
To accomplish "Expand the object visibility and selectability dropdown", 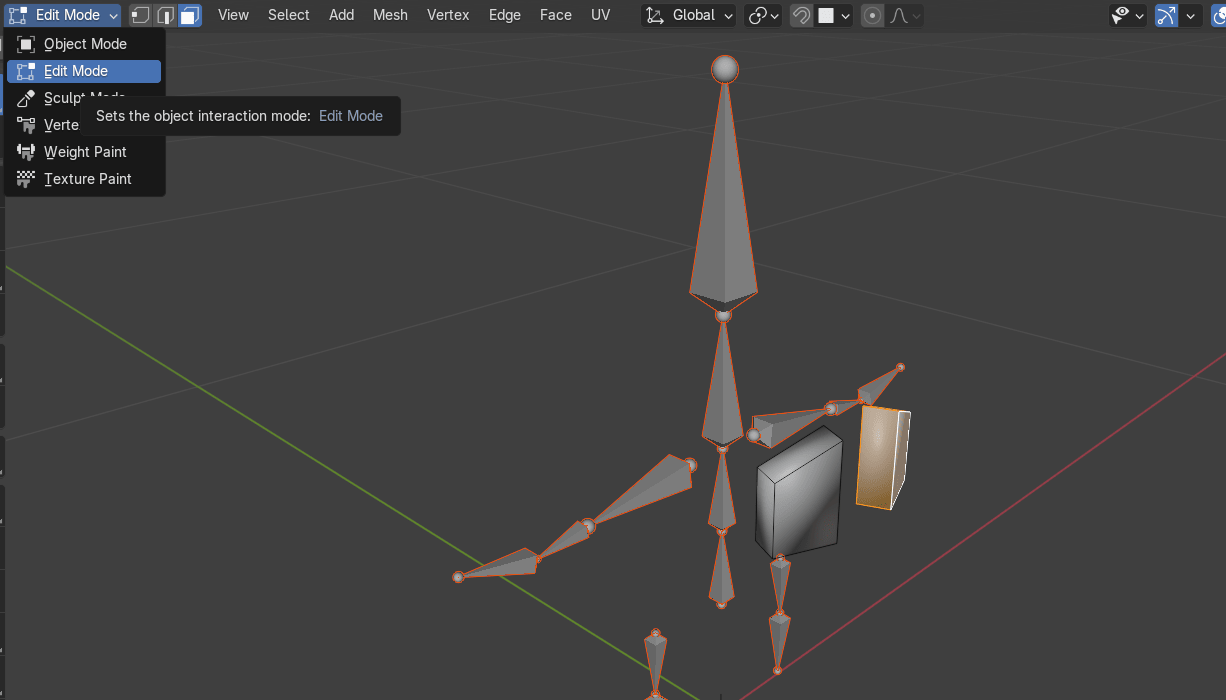I will (x=1128, y=15).
